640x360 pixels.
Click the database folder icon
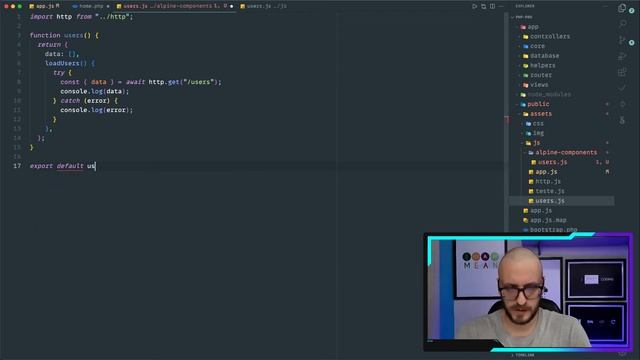point(526,56)
